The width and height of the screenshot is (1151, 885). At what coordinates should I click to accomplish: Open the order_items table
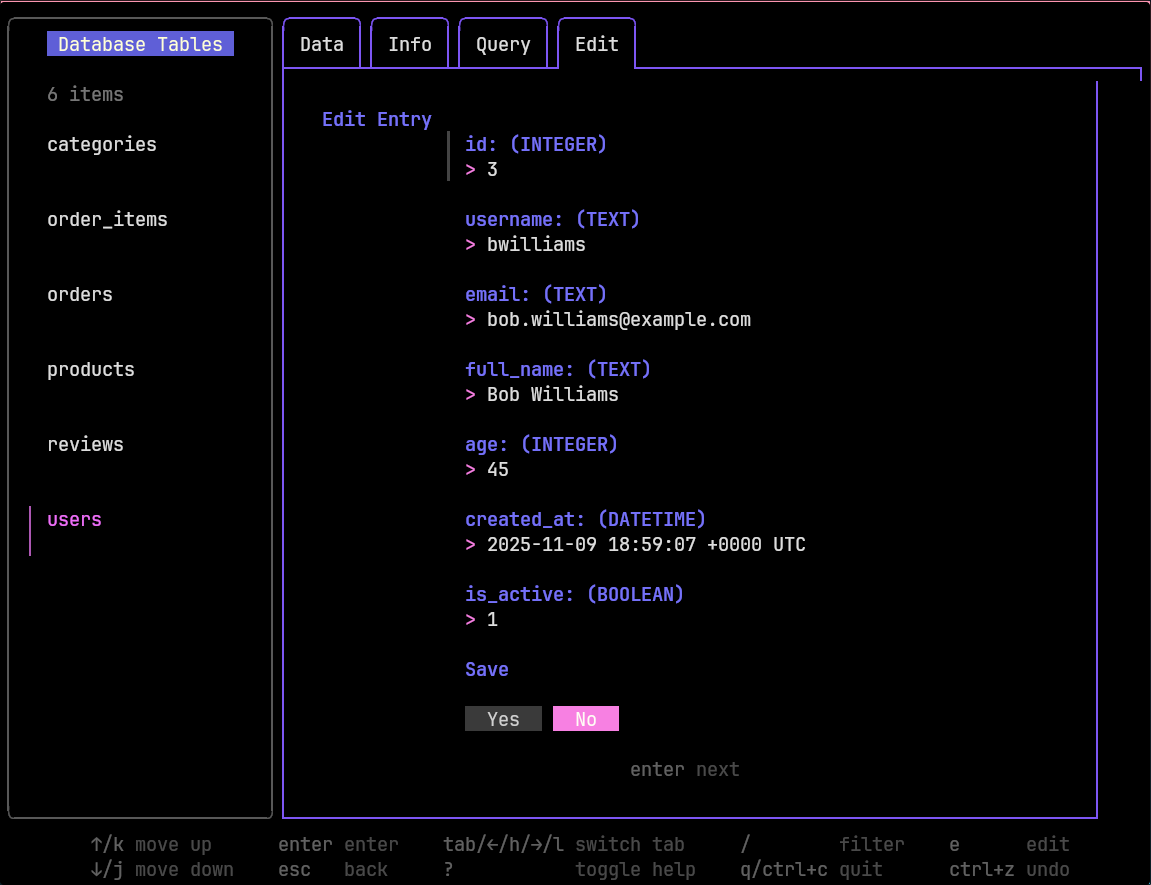coord(107,219)
